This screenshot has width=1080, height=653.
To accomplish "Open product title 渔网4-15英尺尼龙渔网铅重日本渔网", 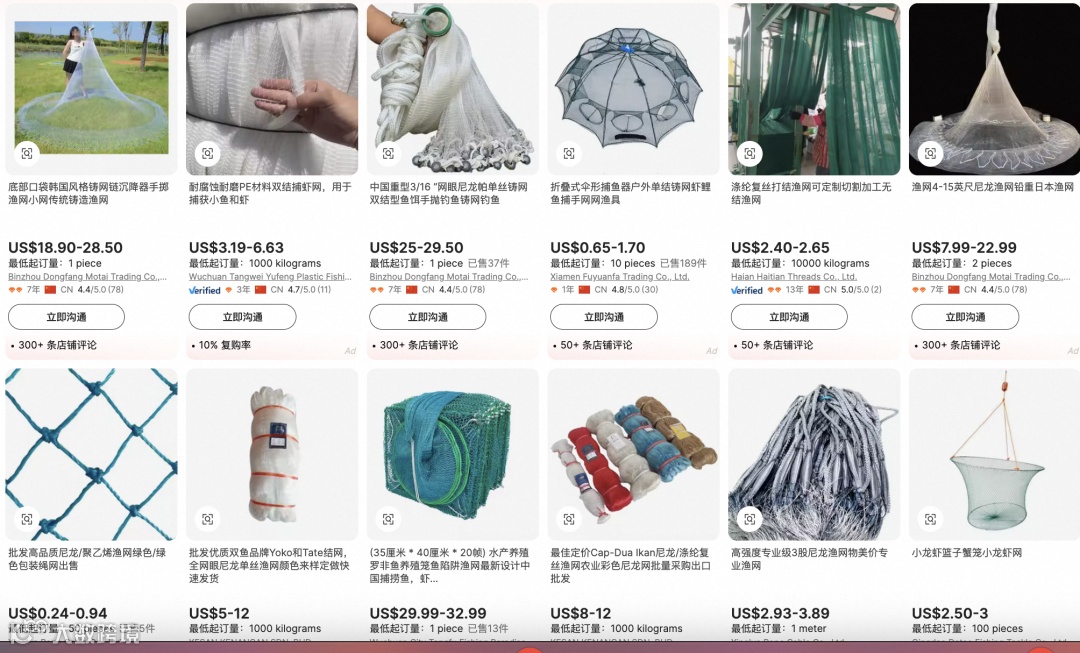I will pos(993,187).
